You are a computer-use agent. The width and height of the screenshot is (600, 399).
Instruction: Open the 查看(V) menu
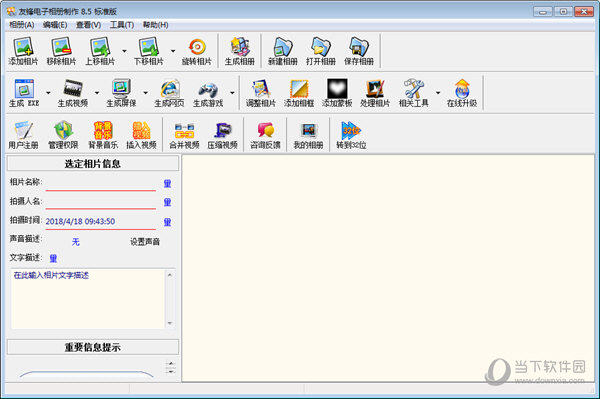pos(88,25)
